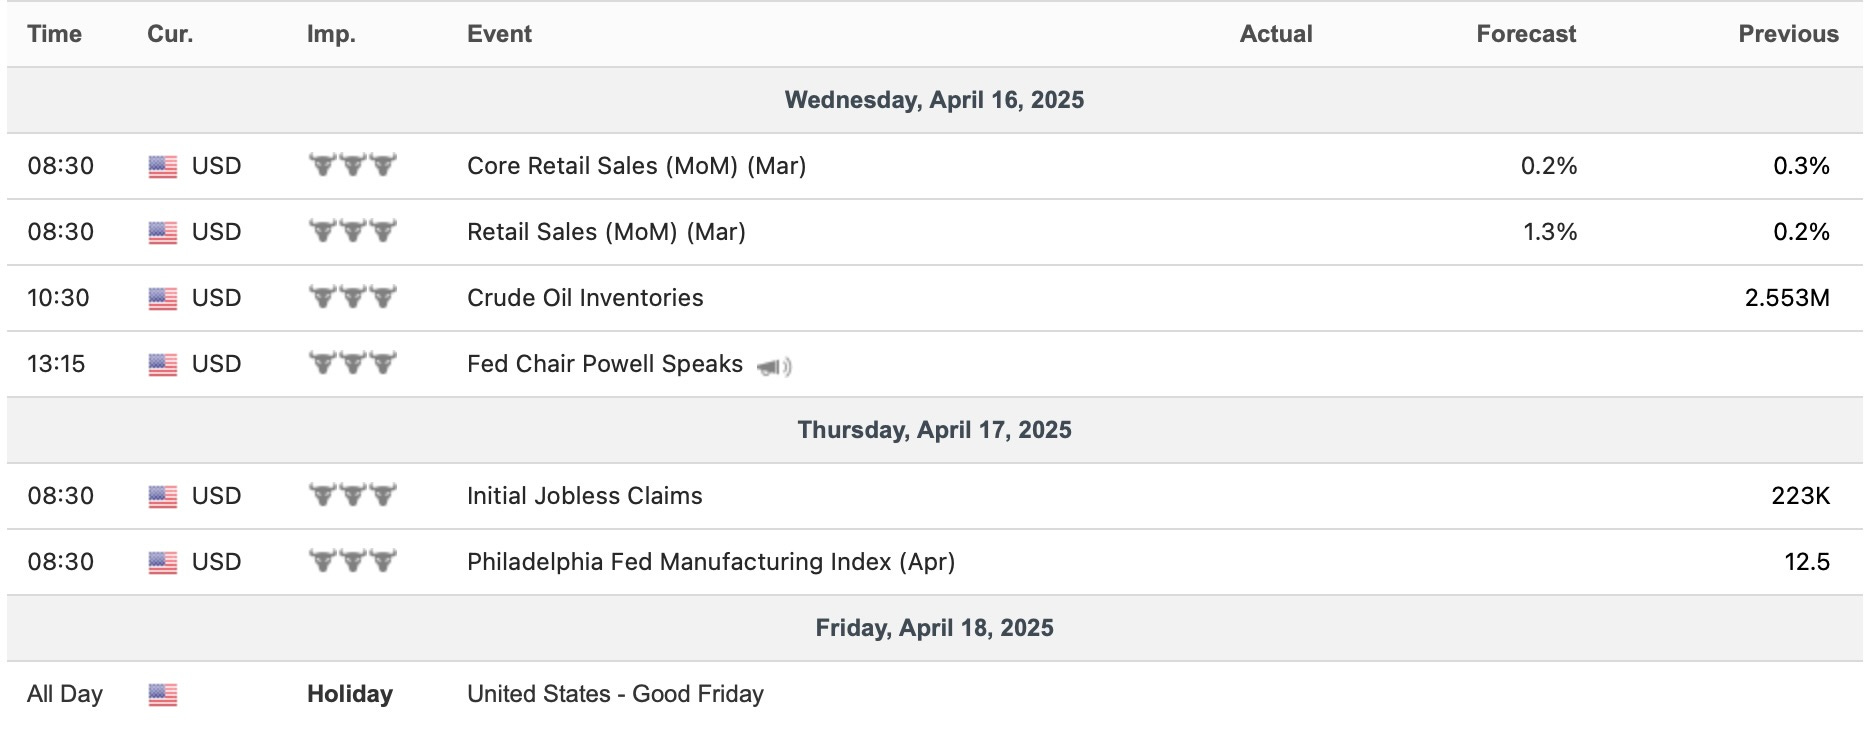
Task: Open United States - Good Friday holiday entry
Action: coord(615,694)
